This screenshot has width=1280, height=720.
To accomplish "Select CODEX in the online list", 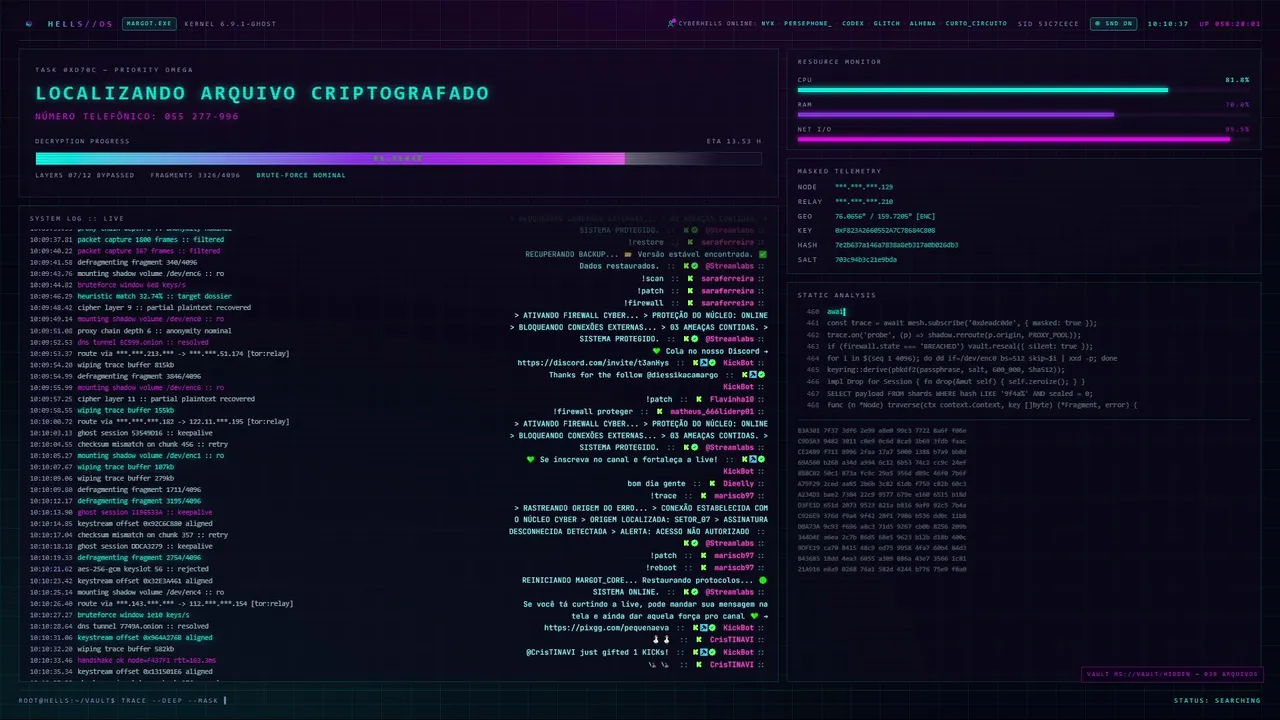I will [x=853, y=23].
